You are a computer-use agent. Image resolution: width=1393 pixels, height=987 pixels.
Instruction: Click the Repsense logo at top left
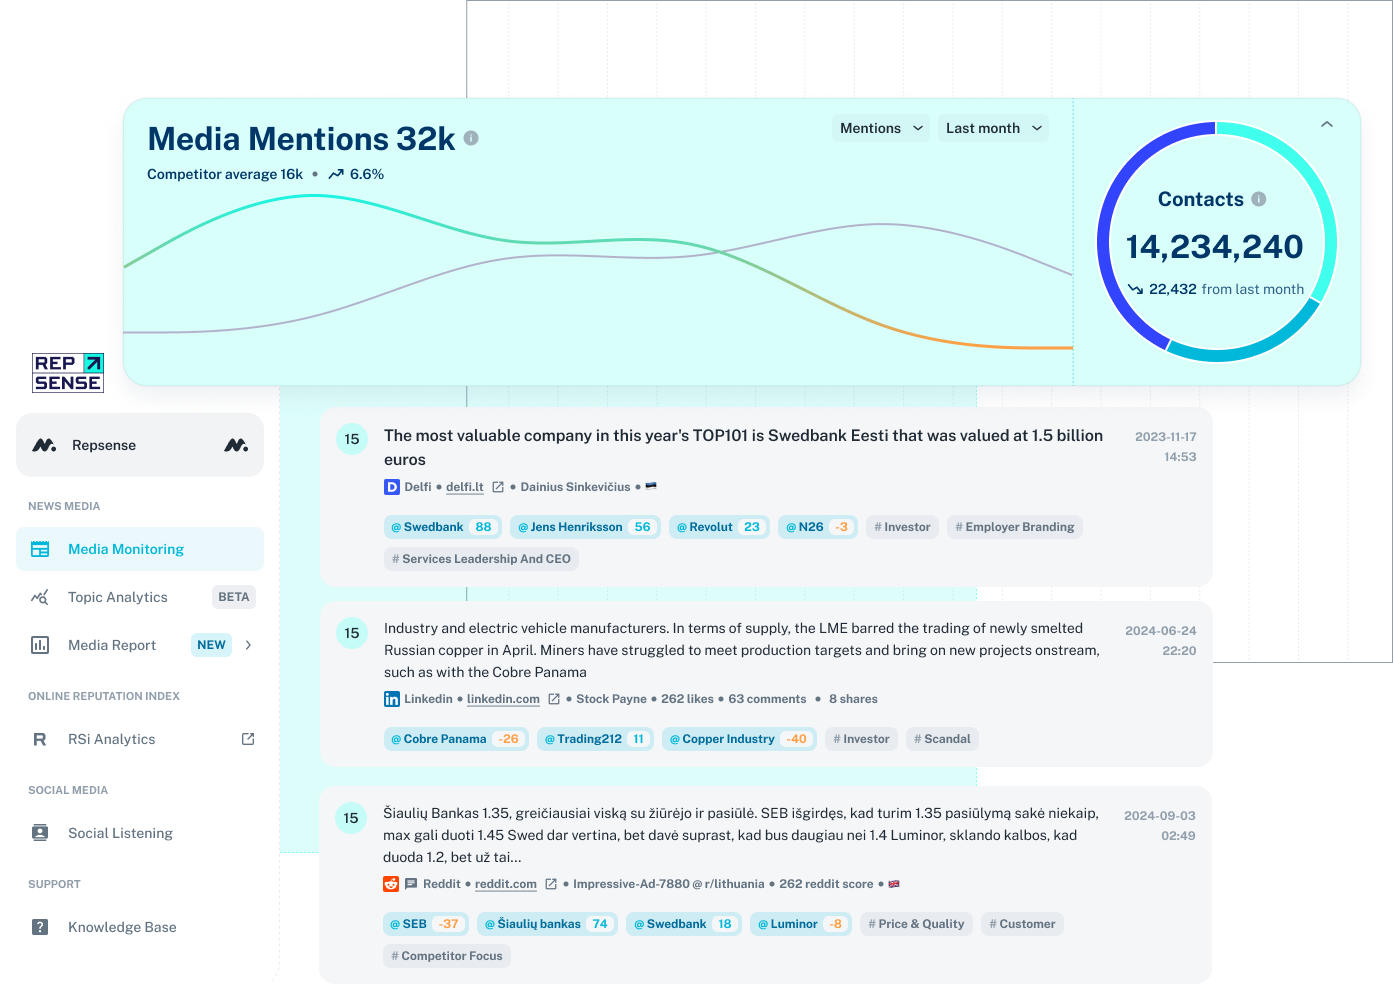point(68,373)
